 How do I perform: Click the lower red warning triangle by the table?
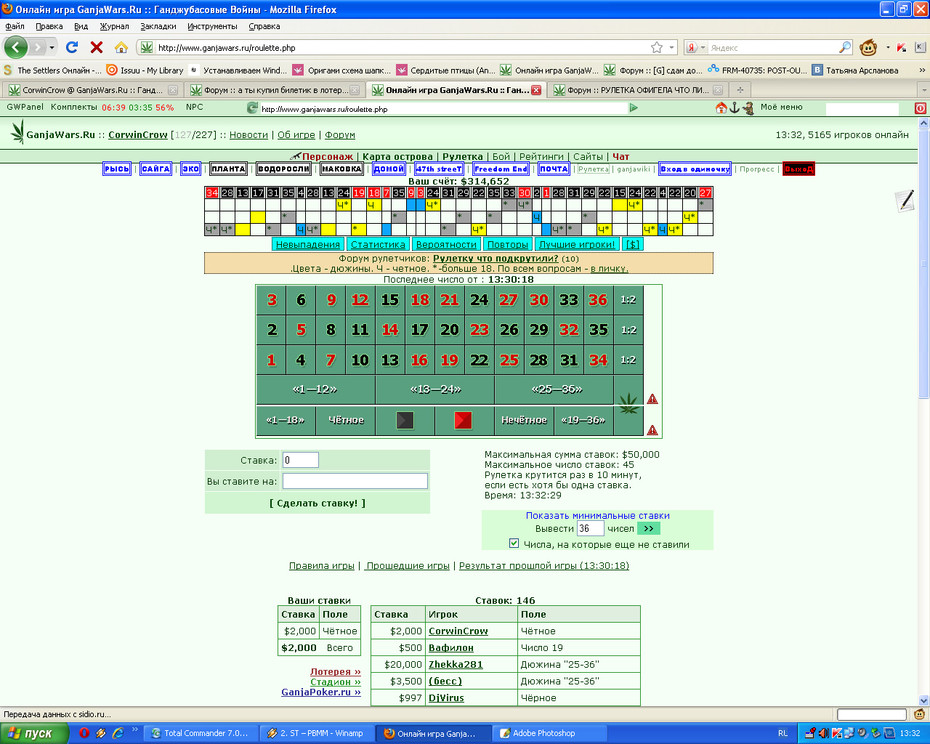(x=652, y=430)
